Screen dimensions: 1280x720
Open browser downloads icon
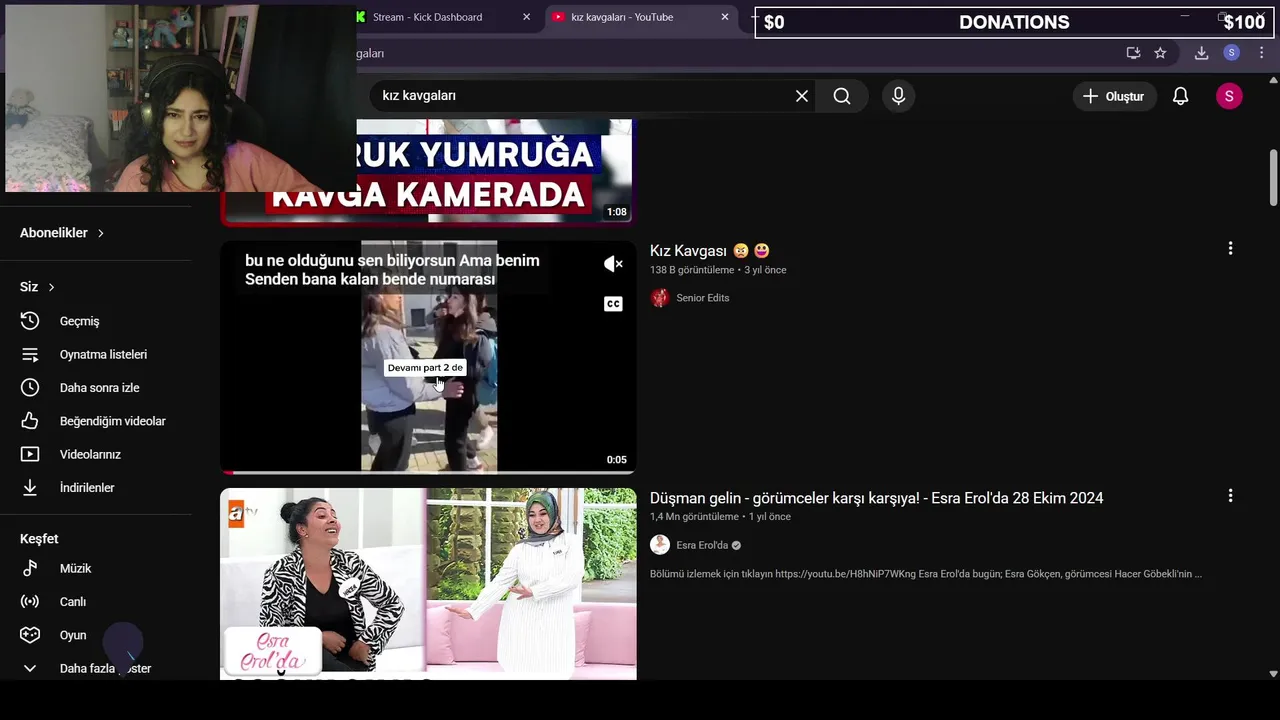pos(1201,53)
